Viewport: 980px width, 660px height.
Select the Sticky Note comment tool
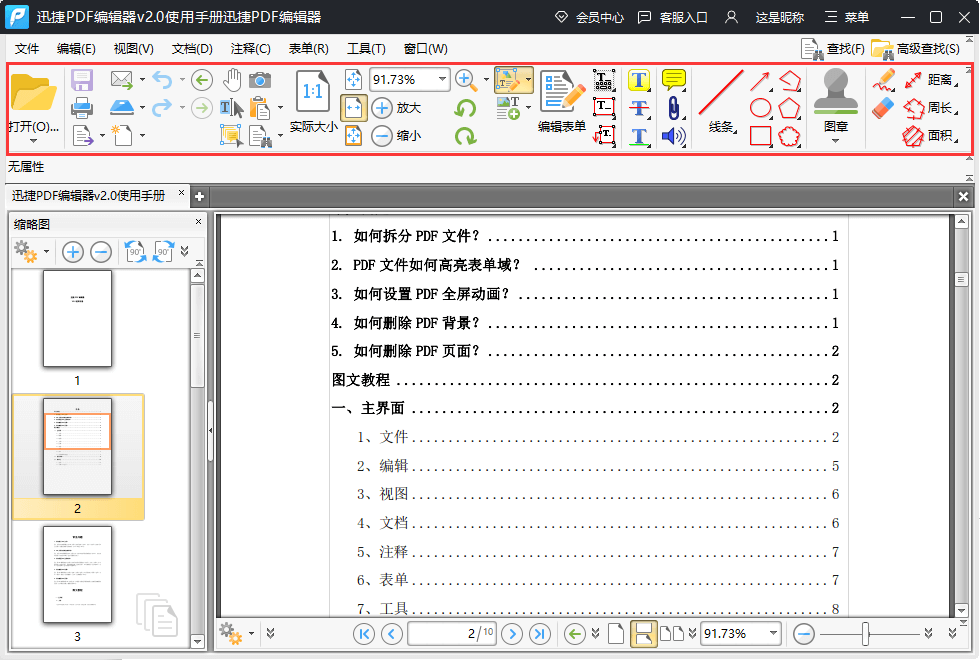[674, 79]
